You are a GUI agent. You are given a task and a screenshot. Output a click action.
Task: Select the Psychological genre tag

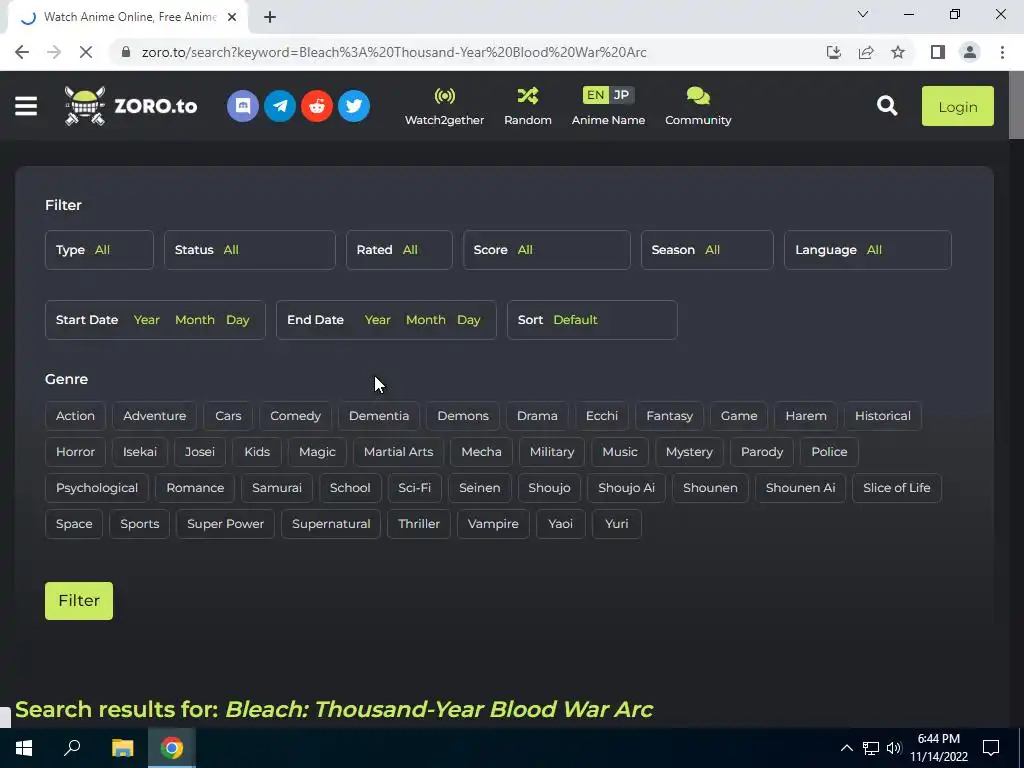[x=97, y=488]
